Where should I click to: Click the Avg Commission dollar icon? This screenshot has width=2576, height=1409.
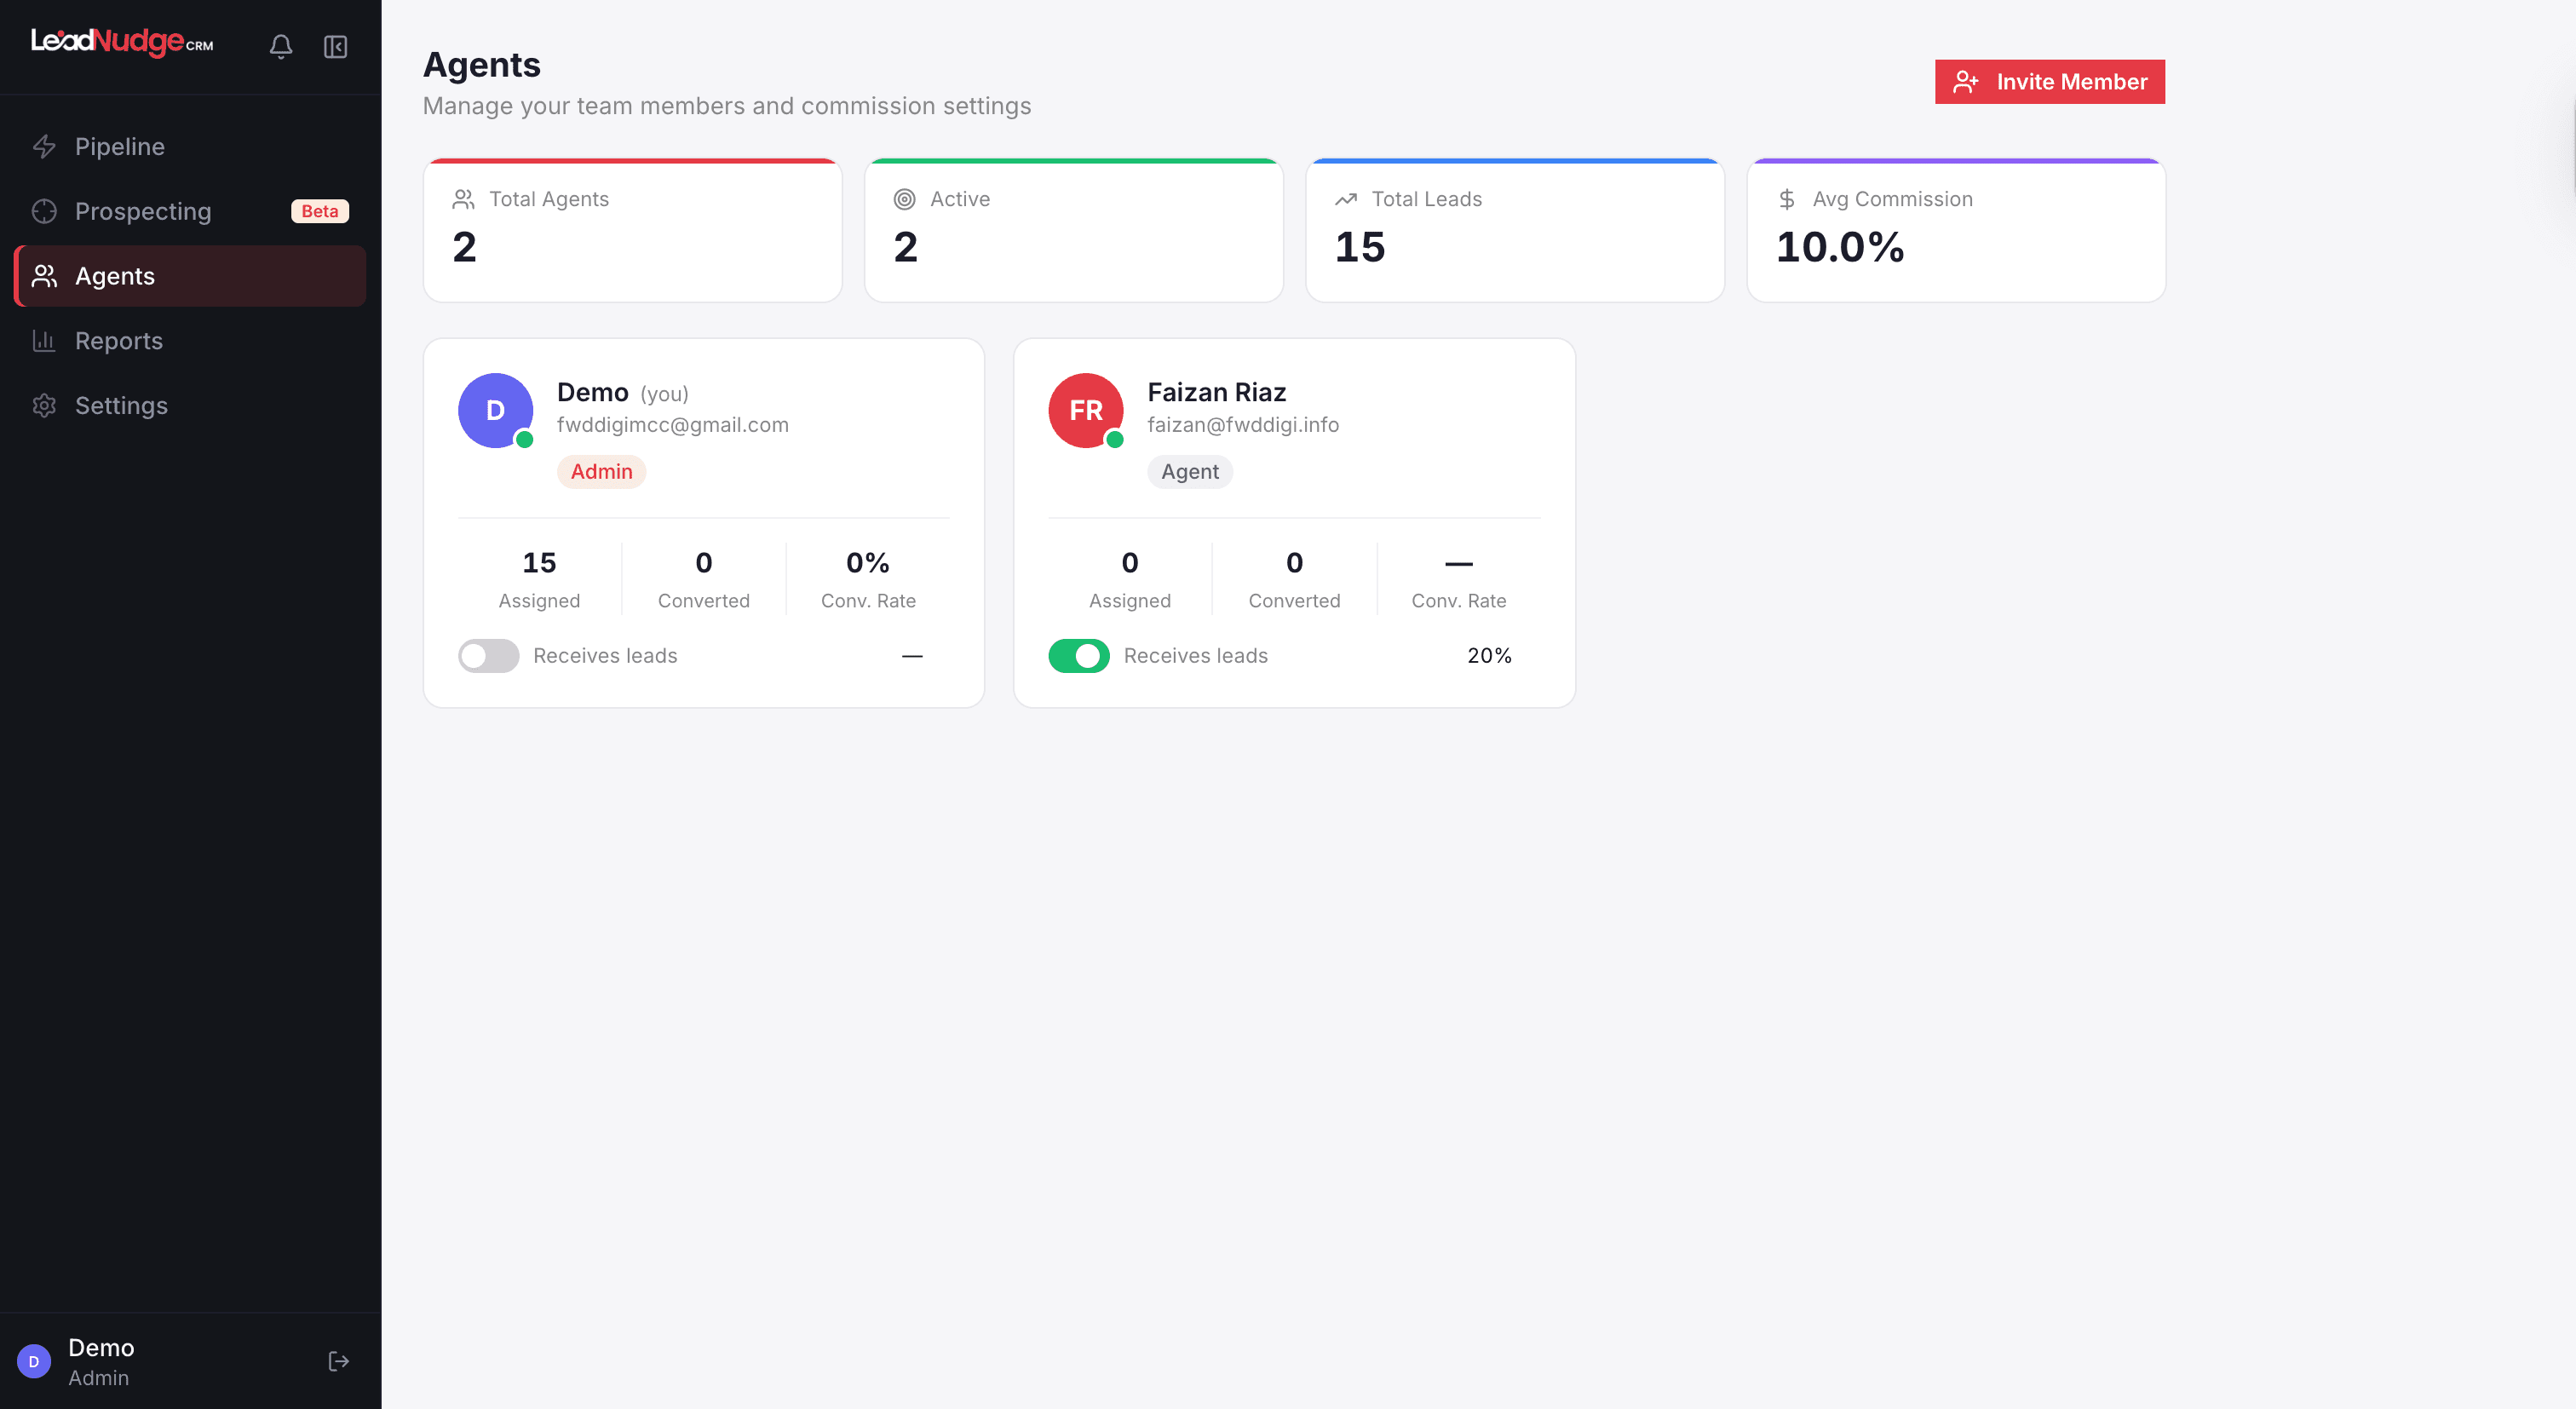point(1787,199)
